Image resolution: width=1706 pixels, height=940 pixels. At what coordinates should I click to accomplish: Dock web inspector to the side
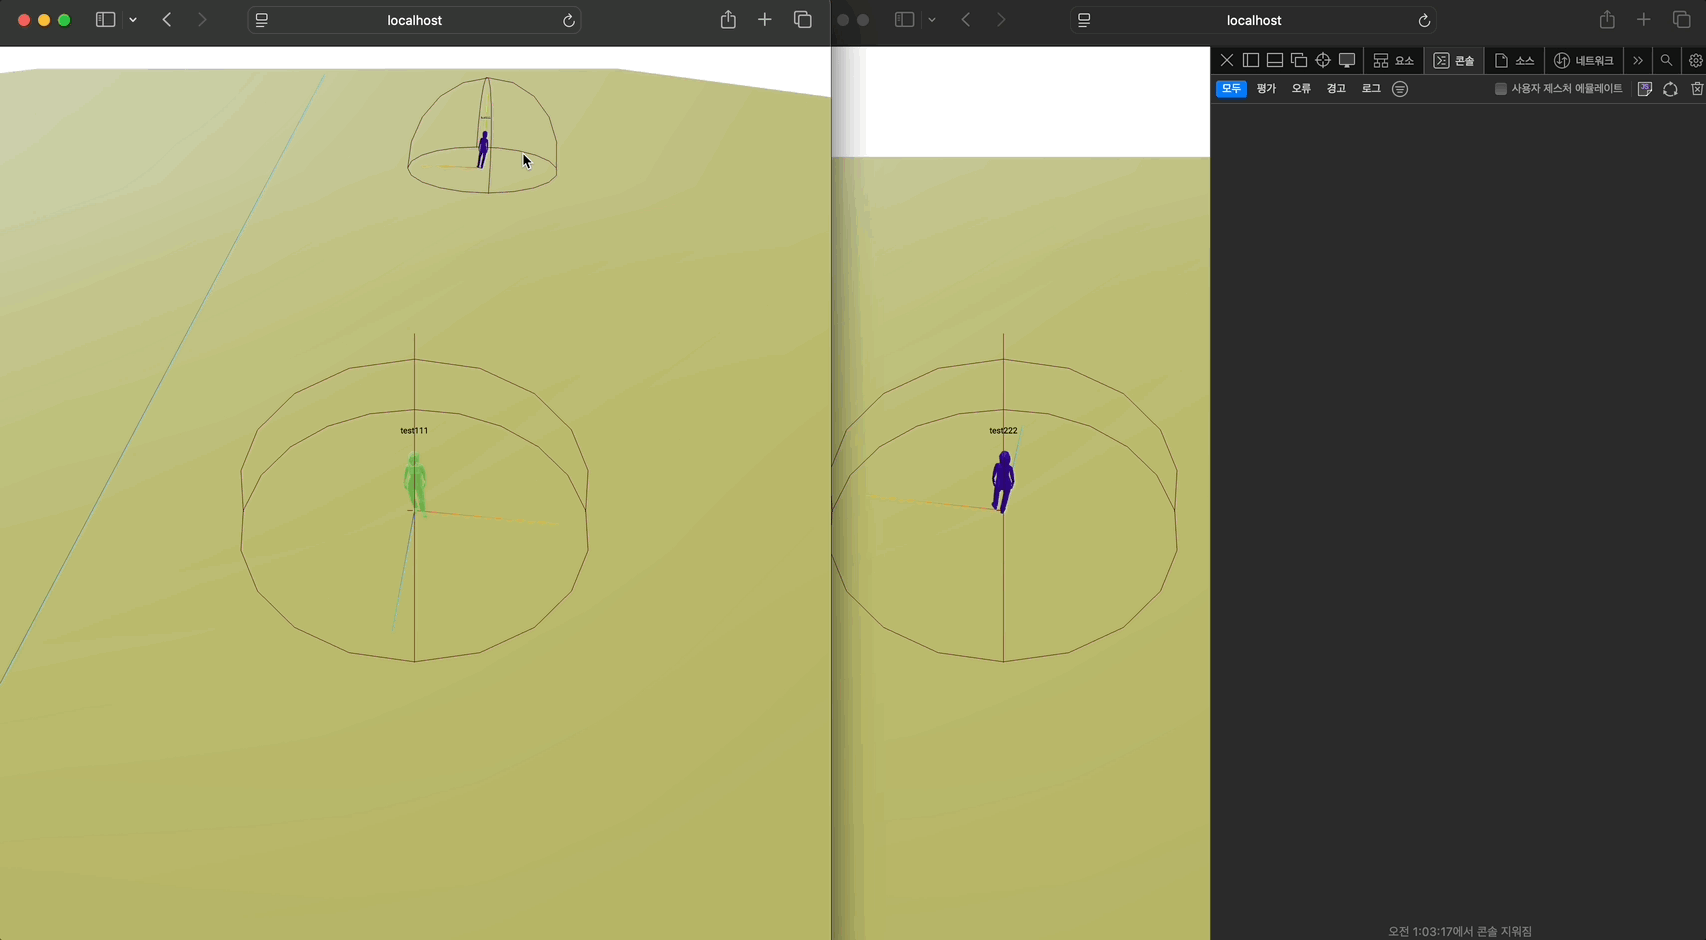[1251, 61]
